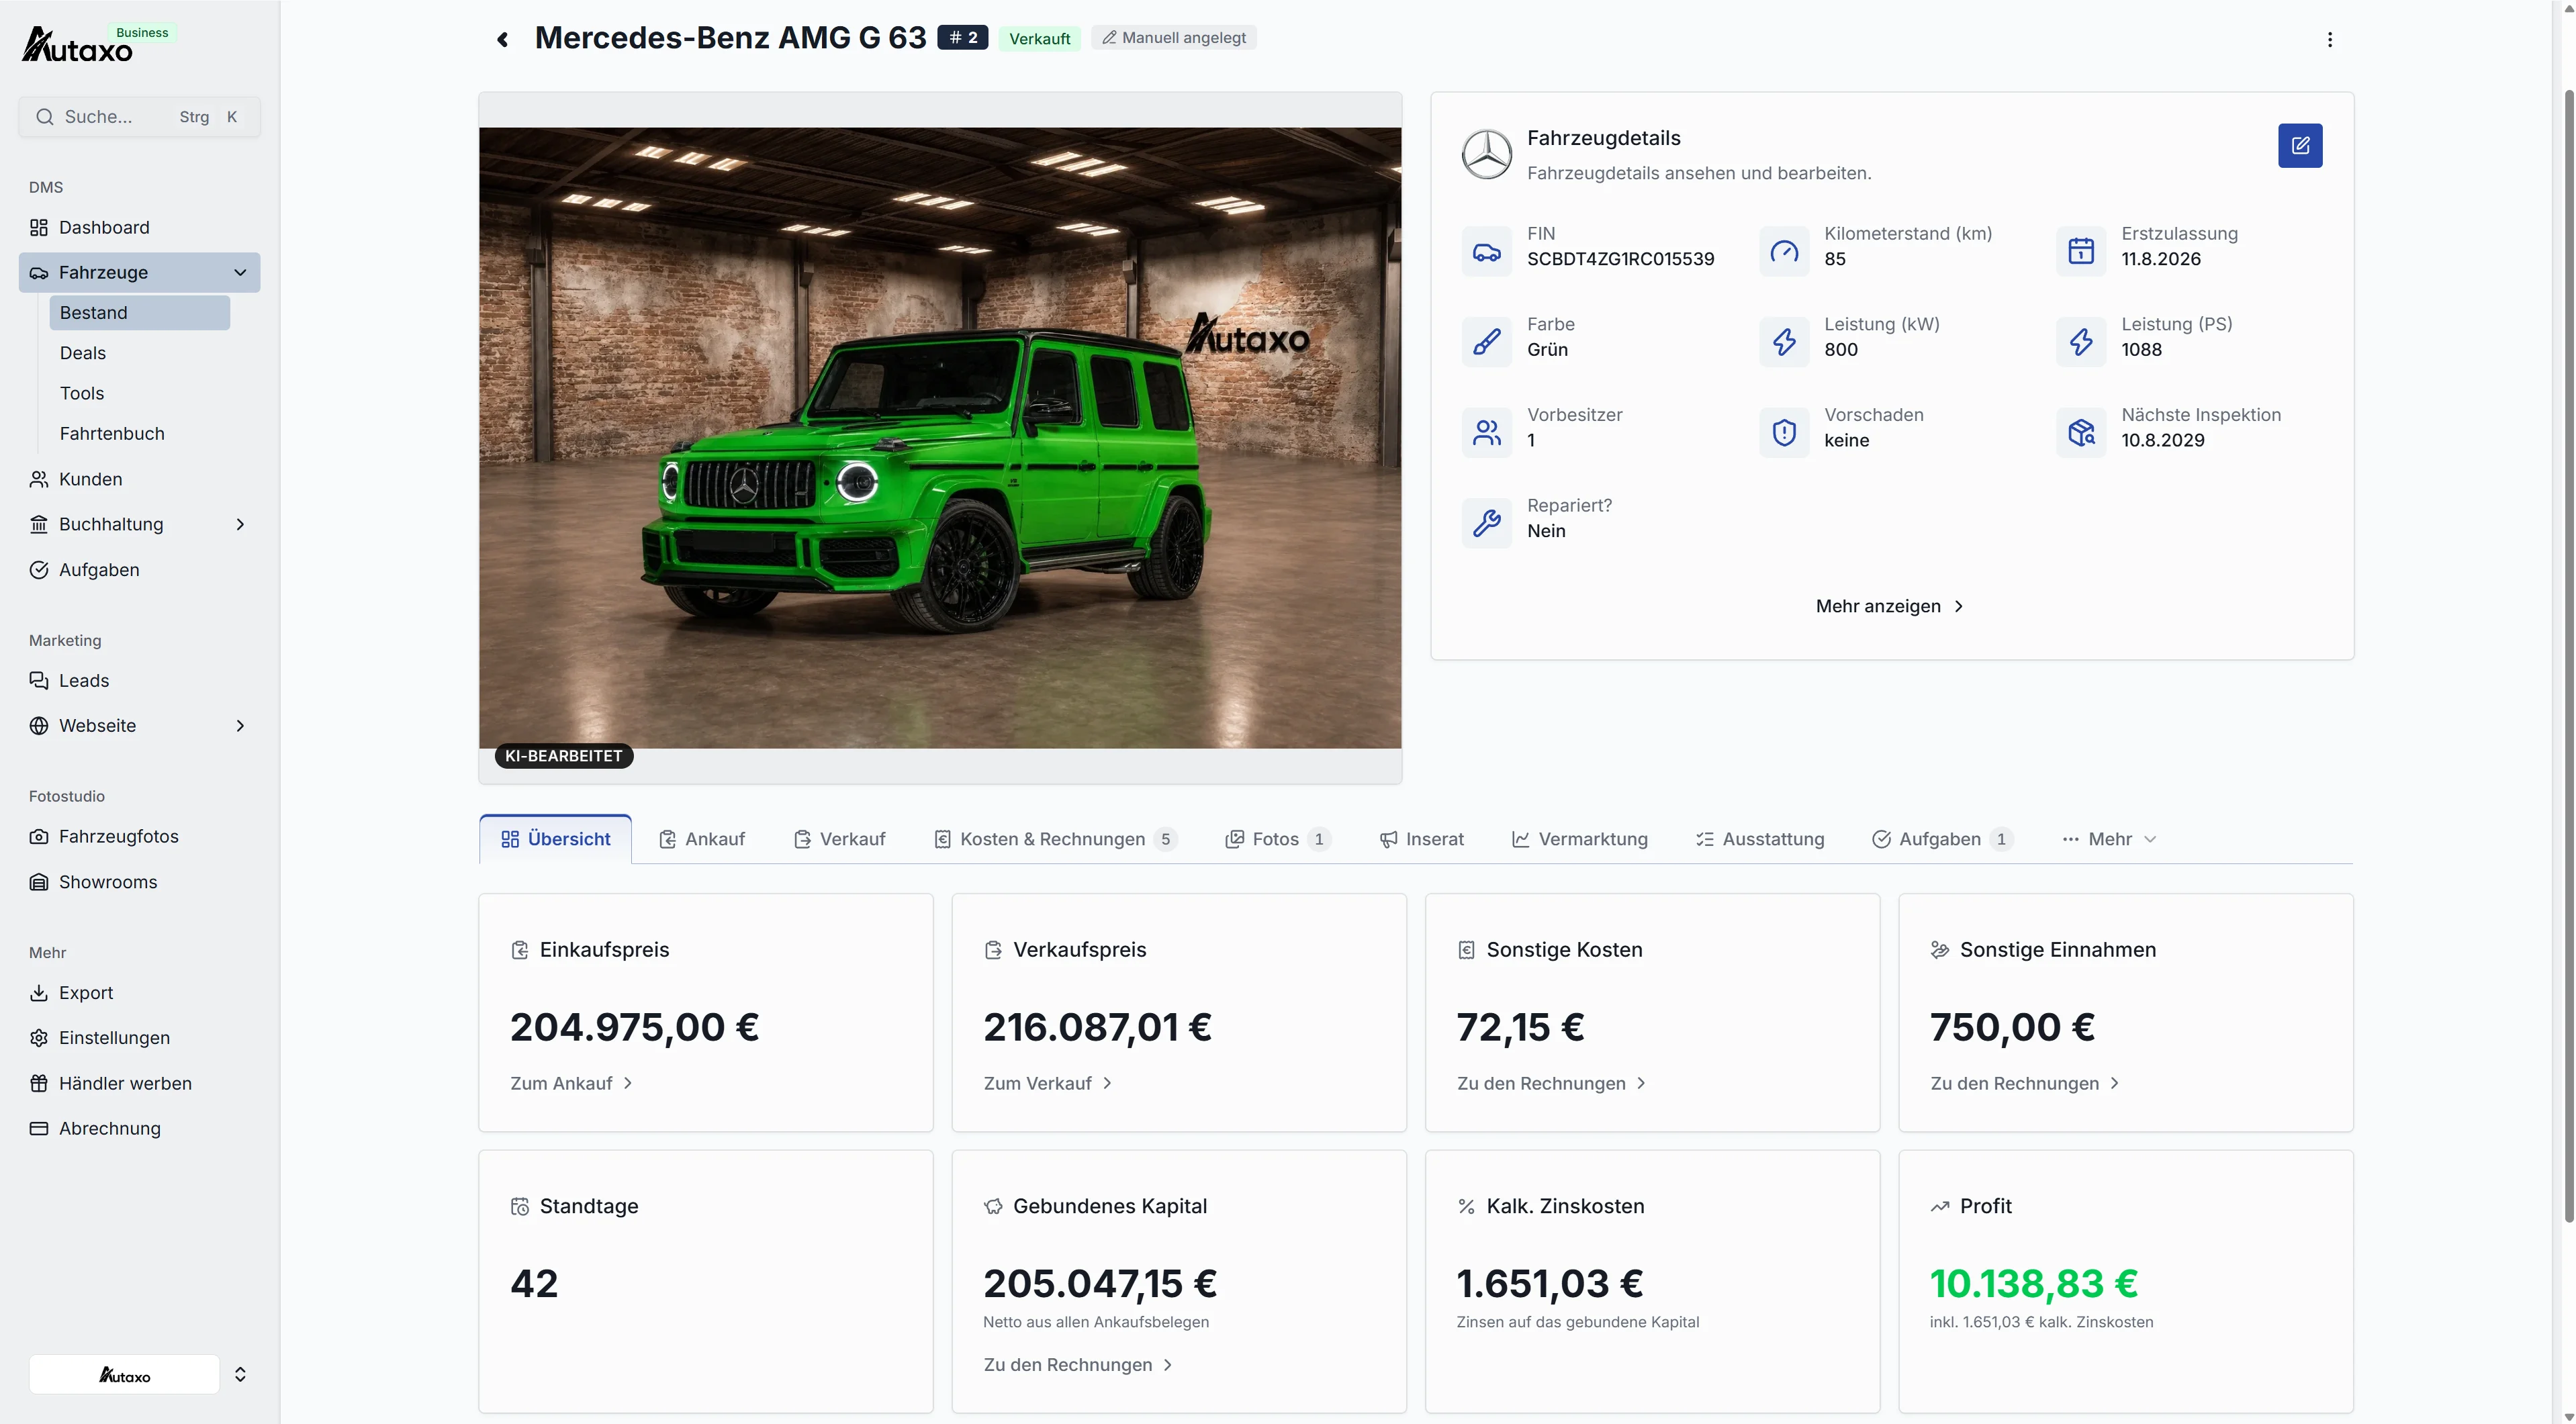Click the Profit value 10.138,83 €
The height and width of the screenshot is (1424, 2576).
[2033, 1284]
